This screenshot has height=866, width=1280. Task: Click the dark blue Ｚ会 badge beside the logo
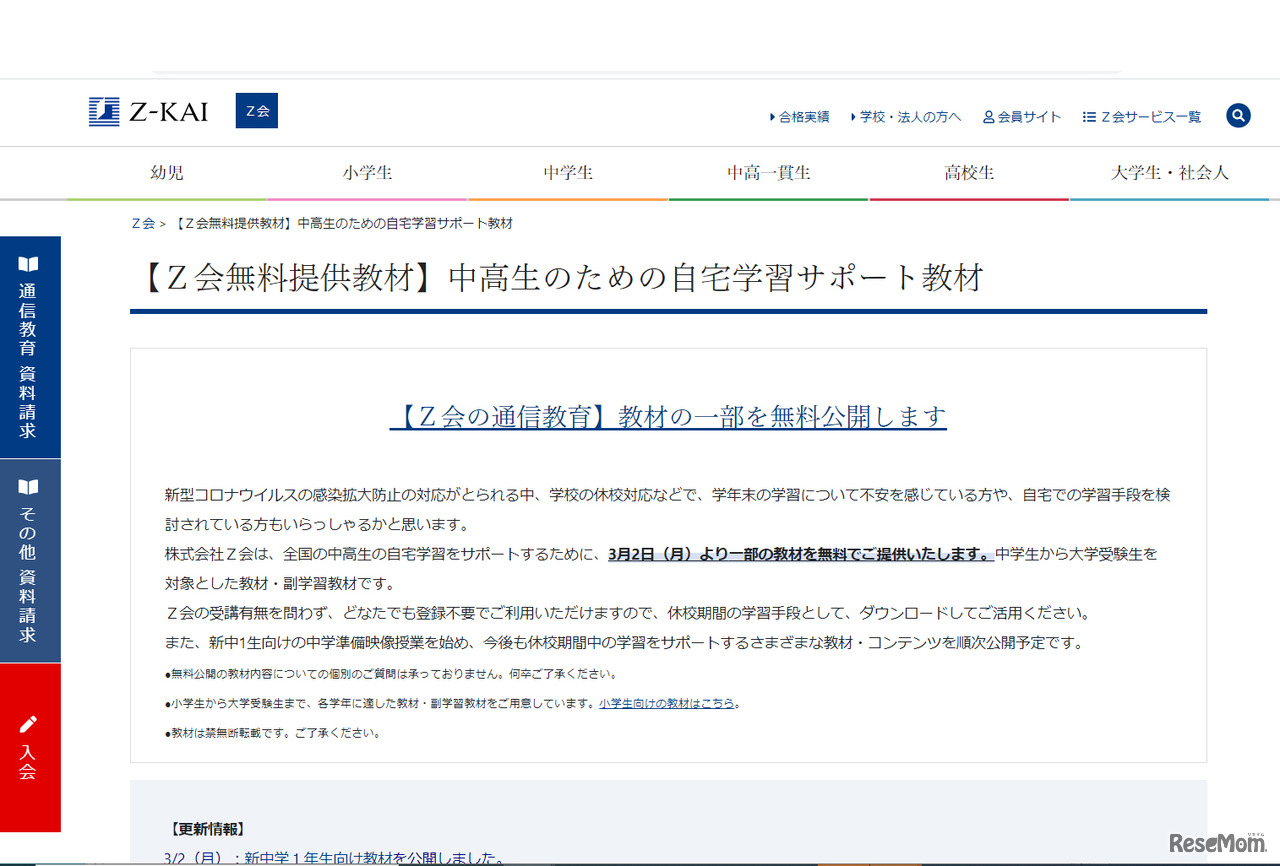click(256, 111)
